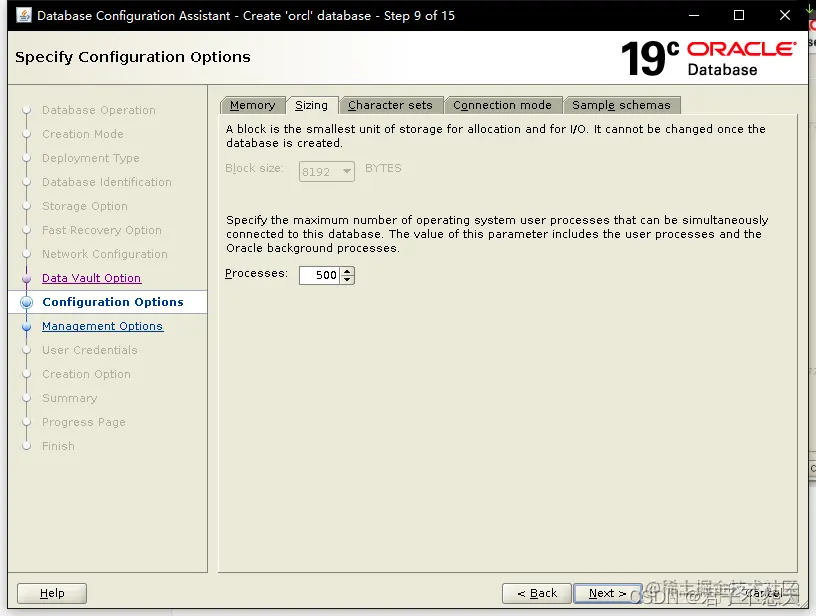Switch to the Memory tab

point(252,105)
